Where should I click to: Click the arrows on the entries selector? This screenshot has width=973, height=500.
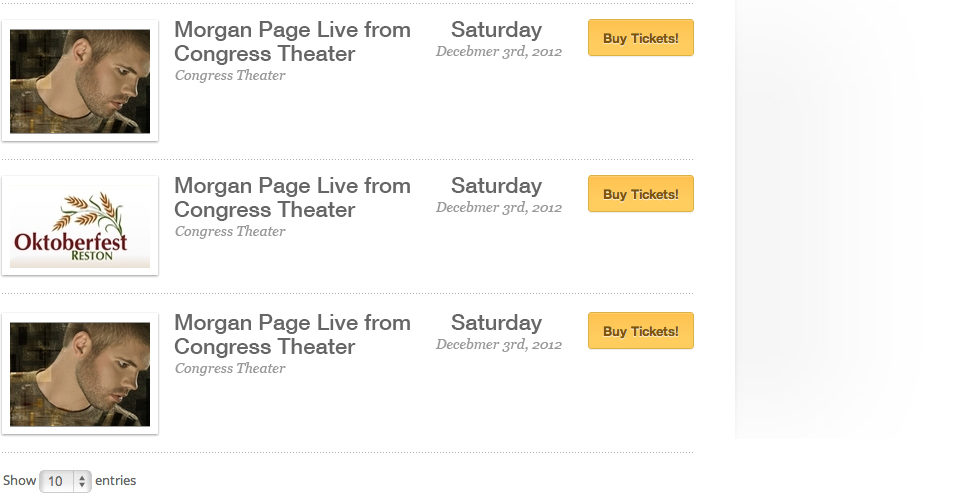(82, 481)
